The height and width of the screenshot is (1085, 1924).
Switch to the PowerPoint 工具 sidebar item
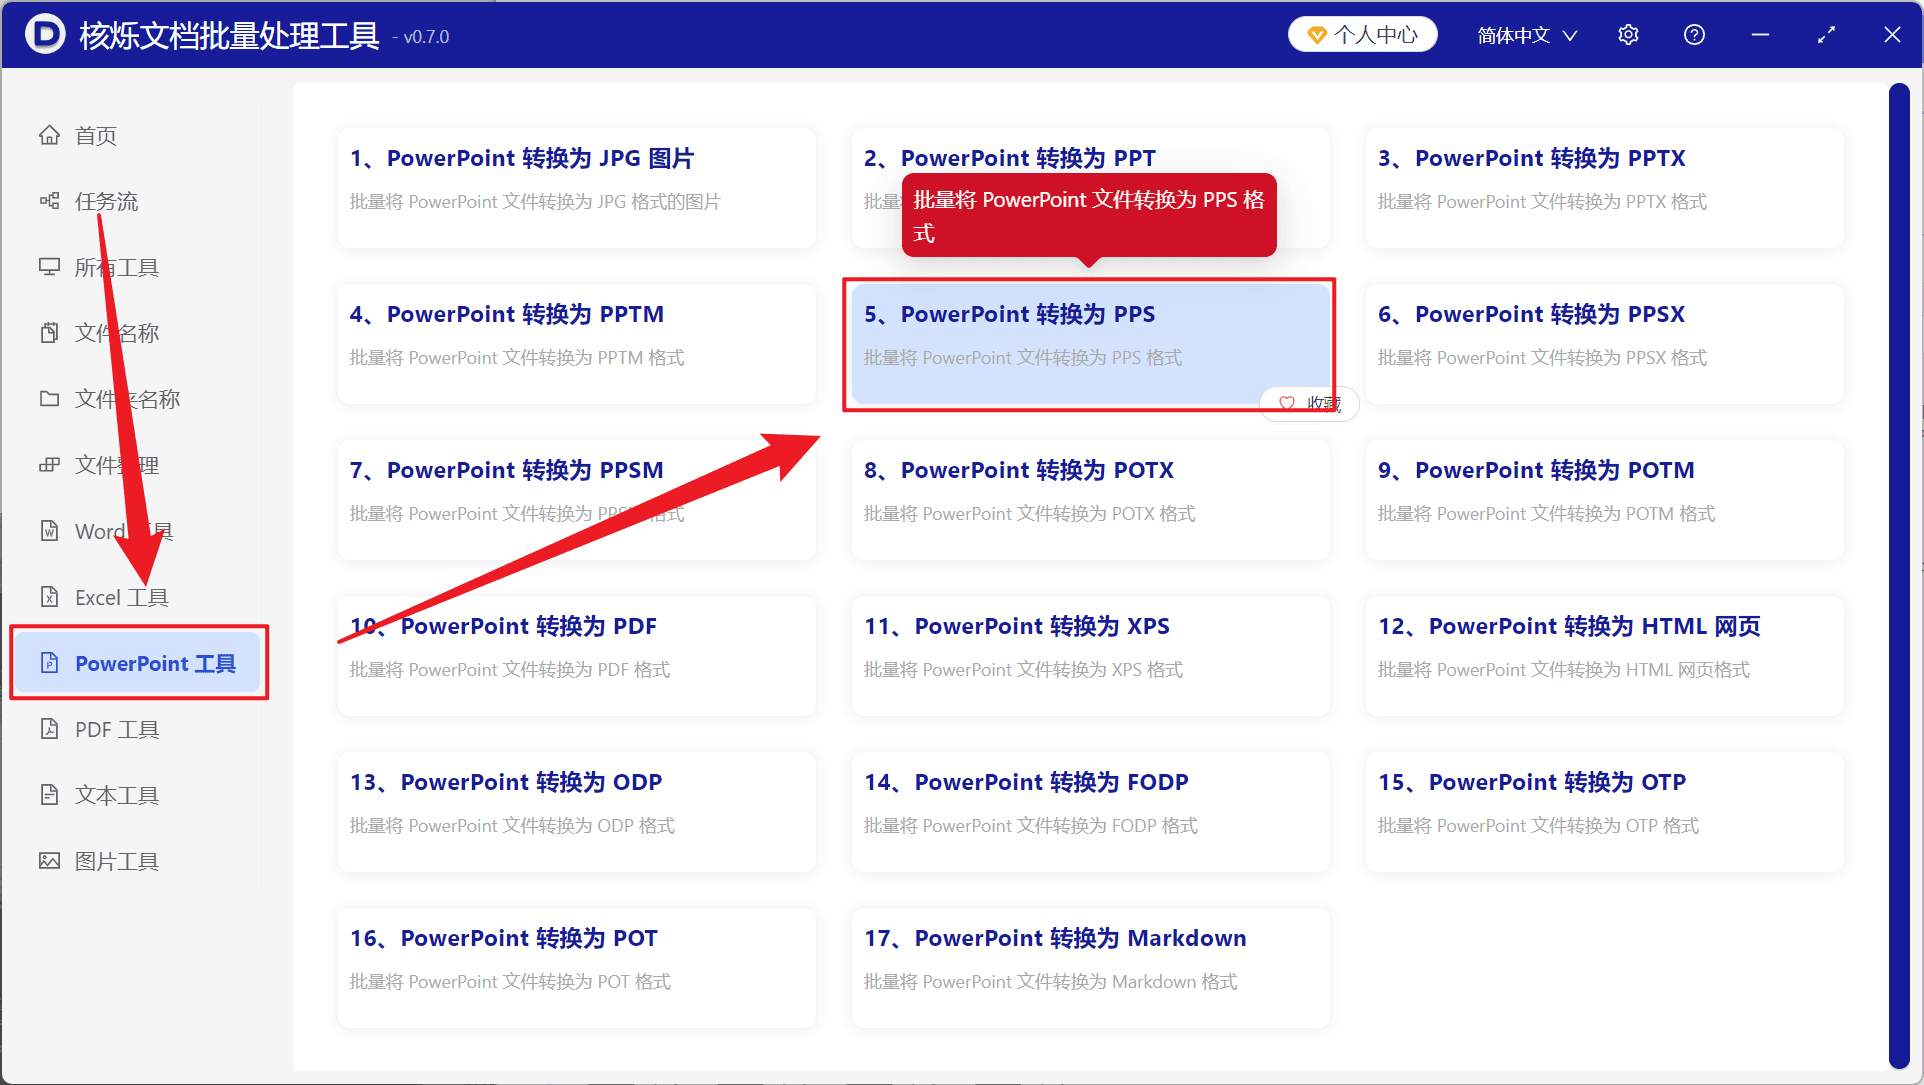pos(139,663)
